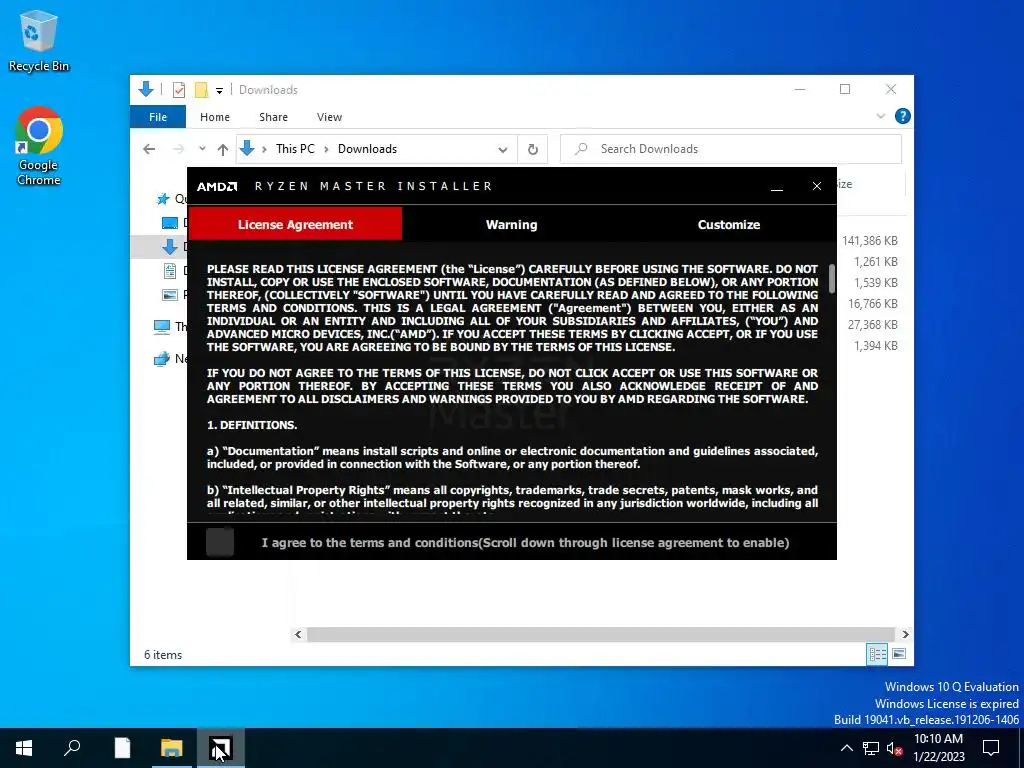Open the clock showing 10:10 AM

coord(938,748)
